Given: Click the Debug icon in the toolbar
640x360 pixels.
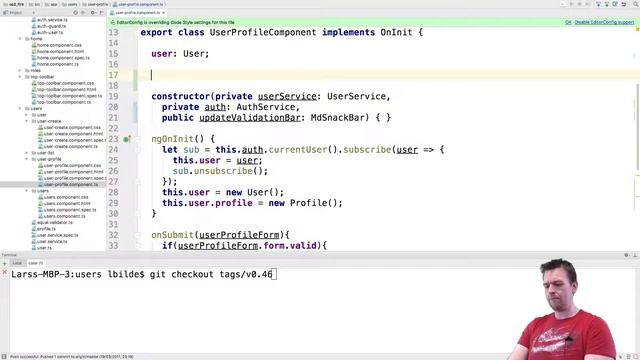Looking at the screenshot, I should (x=580, y=4).
